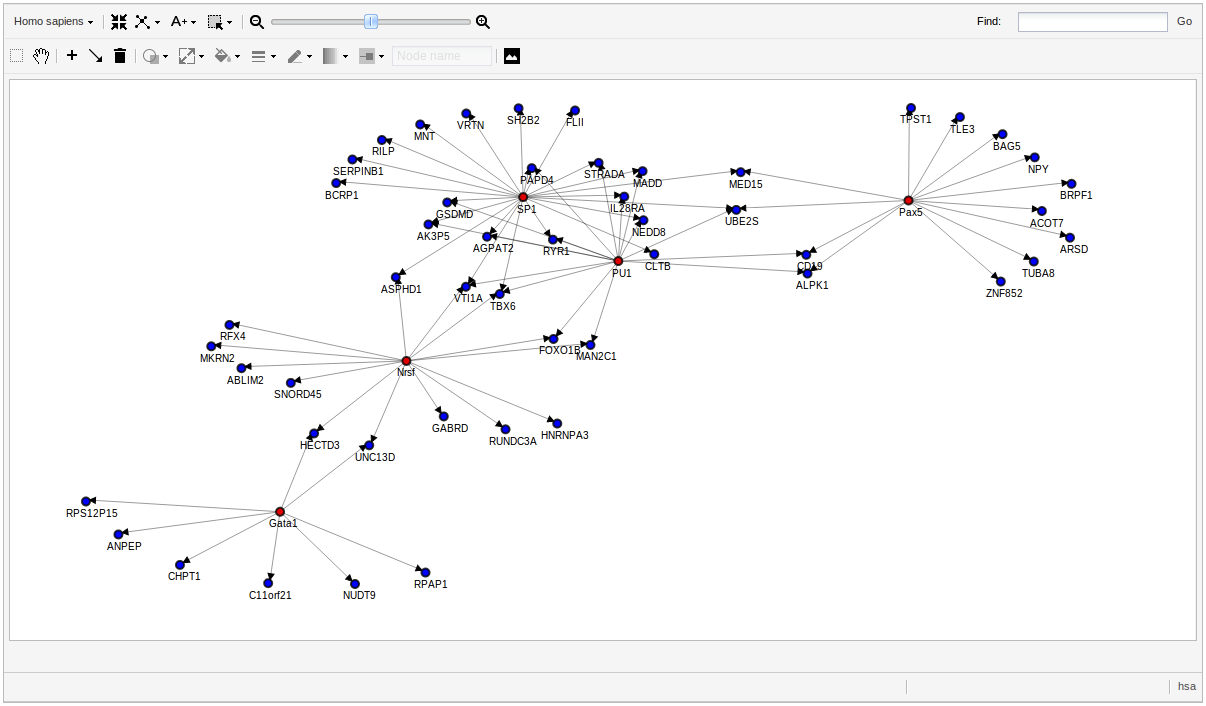
Task: Click inside the Find text field
Action: [x=1092, y=21]
